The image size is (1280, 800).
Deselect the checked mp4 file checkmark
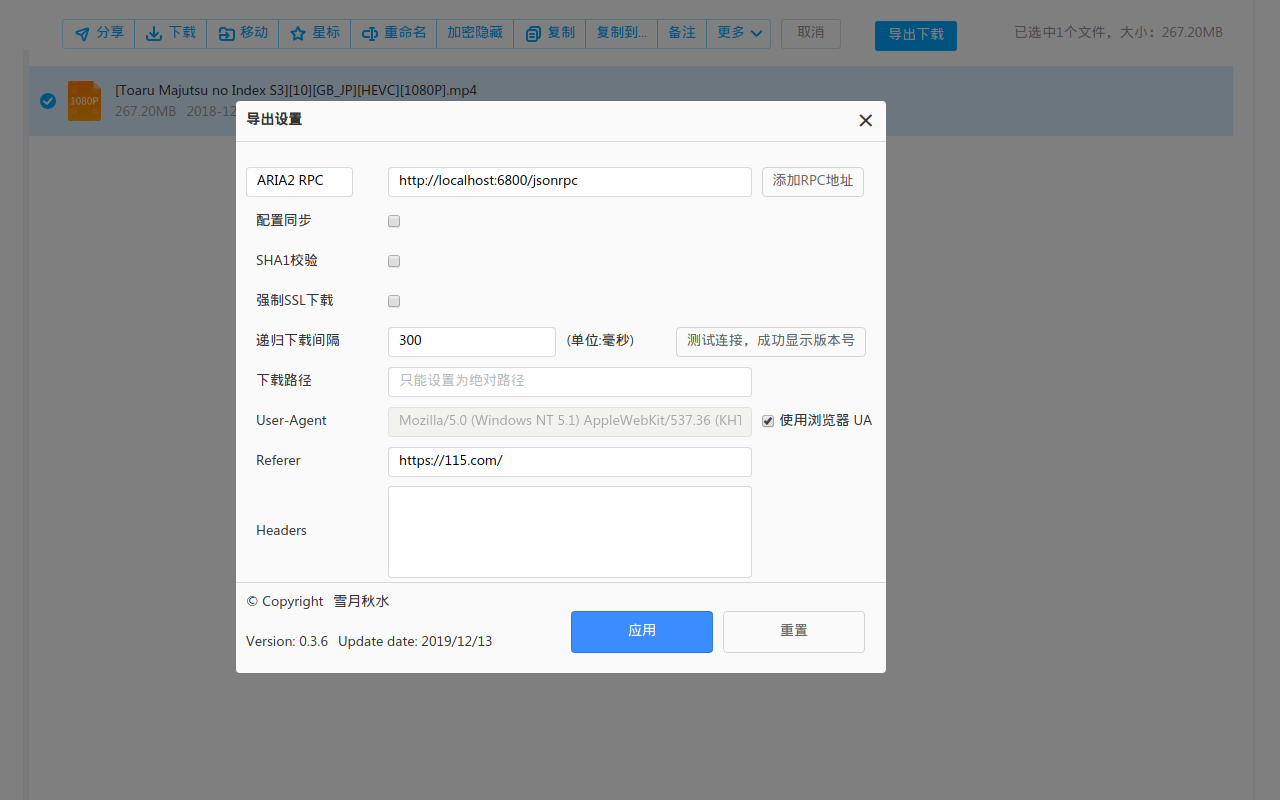tap(47, 100)
